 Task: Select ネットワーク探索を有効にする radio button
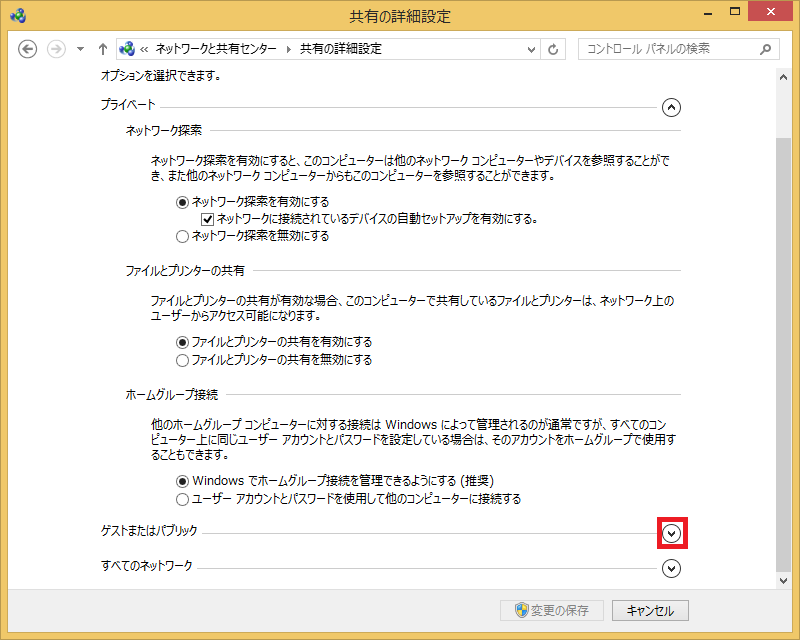(182, 202)
